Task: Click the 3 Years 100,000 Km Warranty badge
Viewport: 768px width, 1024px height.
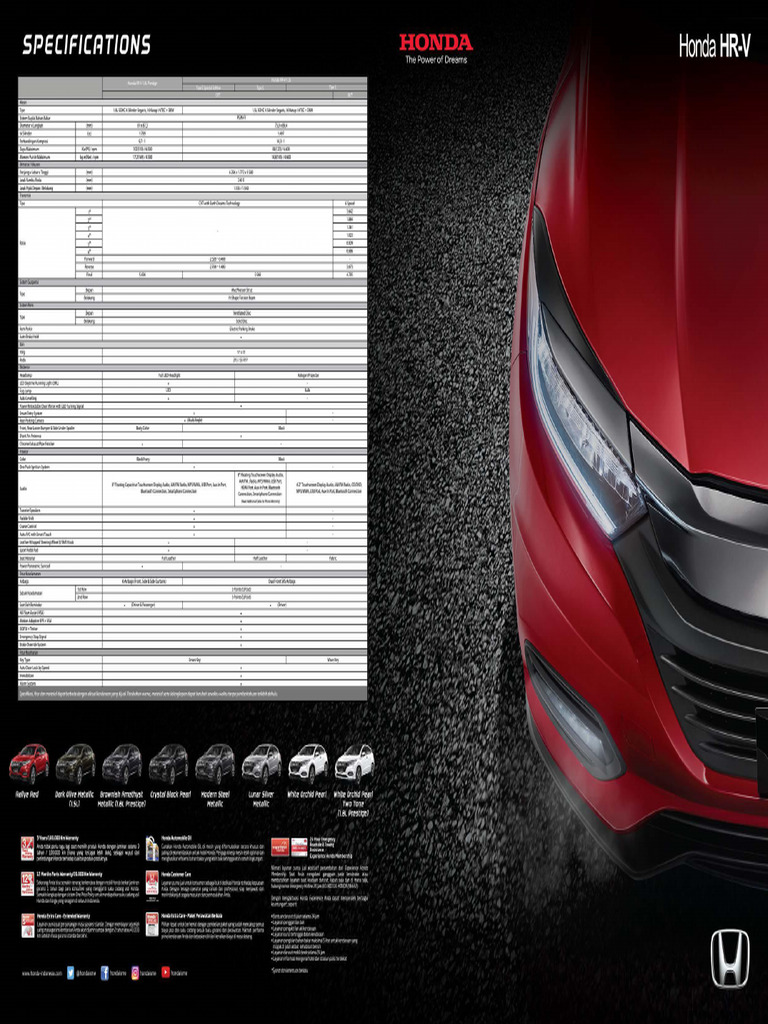Action: (27, 848)
